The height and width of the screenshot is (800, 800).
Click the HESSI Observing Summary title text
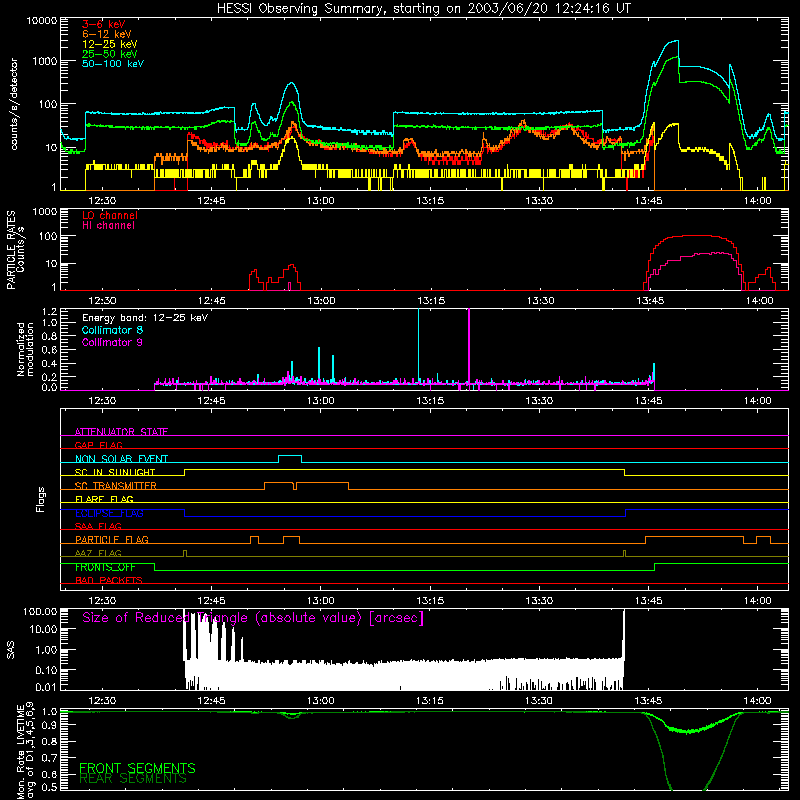[423, 9]
